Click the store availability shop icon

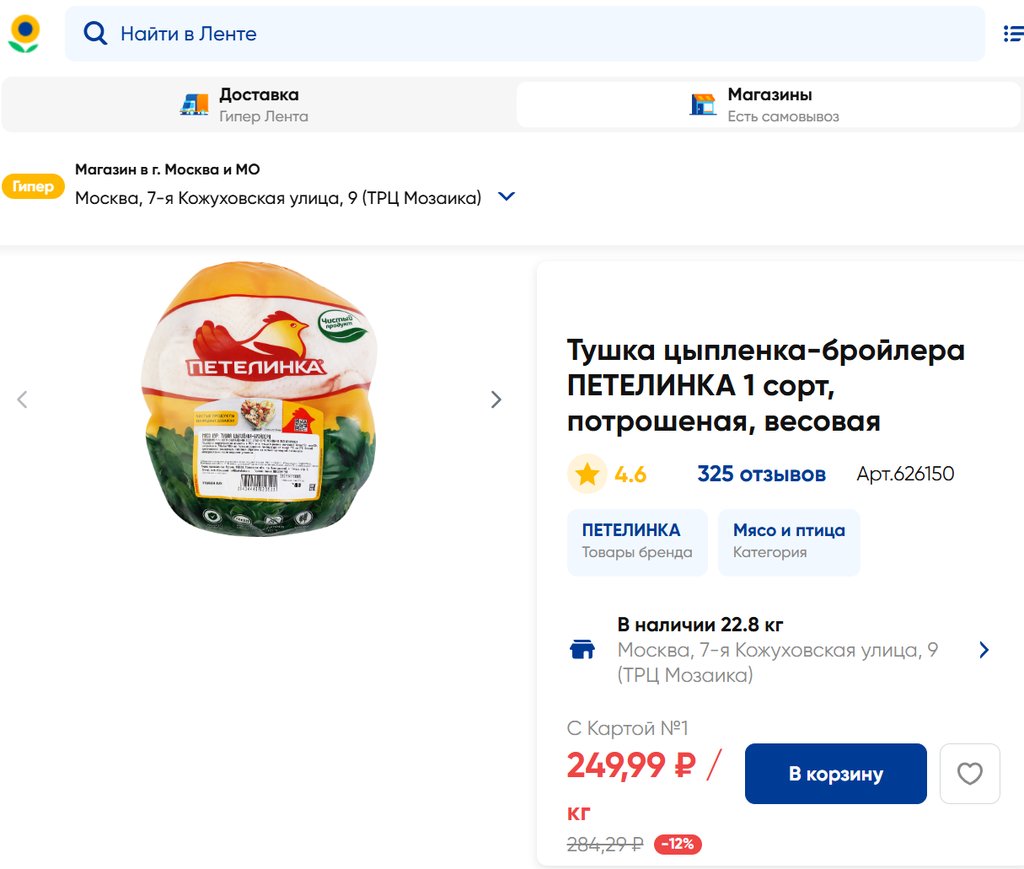point(582,650)
